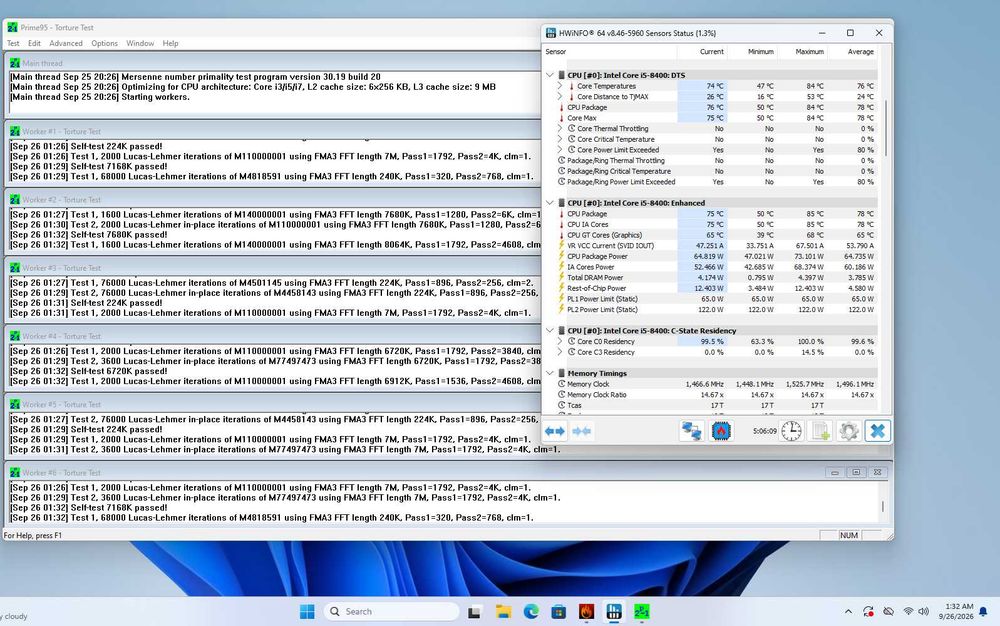The image size is (1000, 626).
Task: Start logging with the document plus icon
Action: click(x=821, y=432)
